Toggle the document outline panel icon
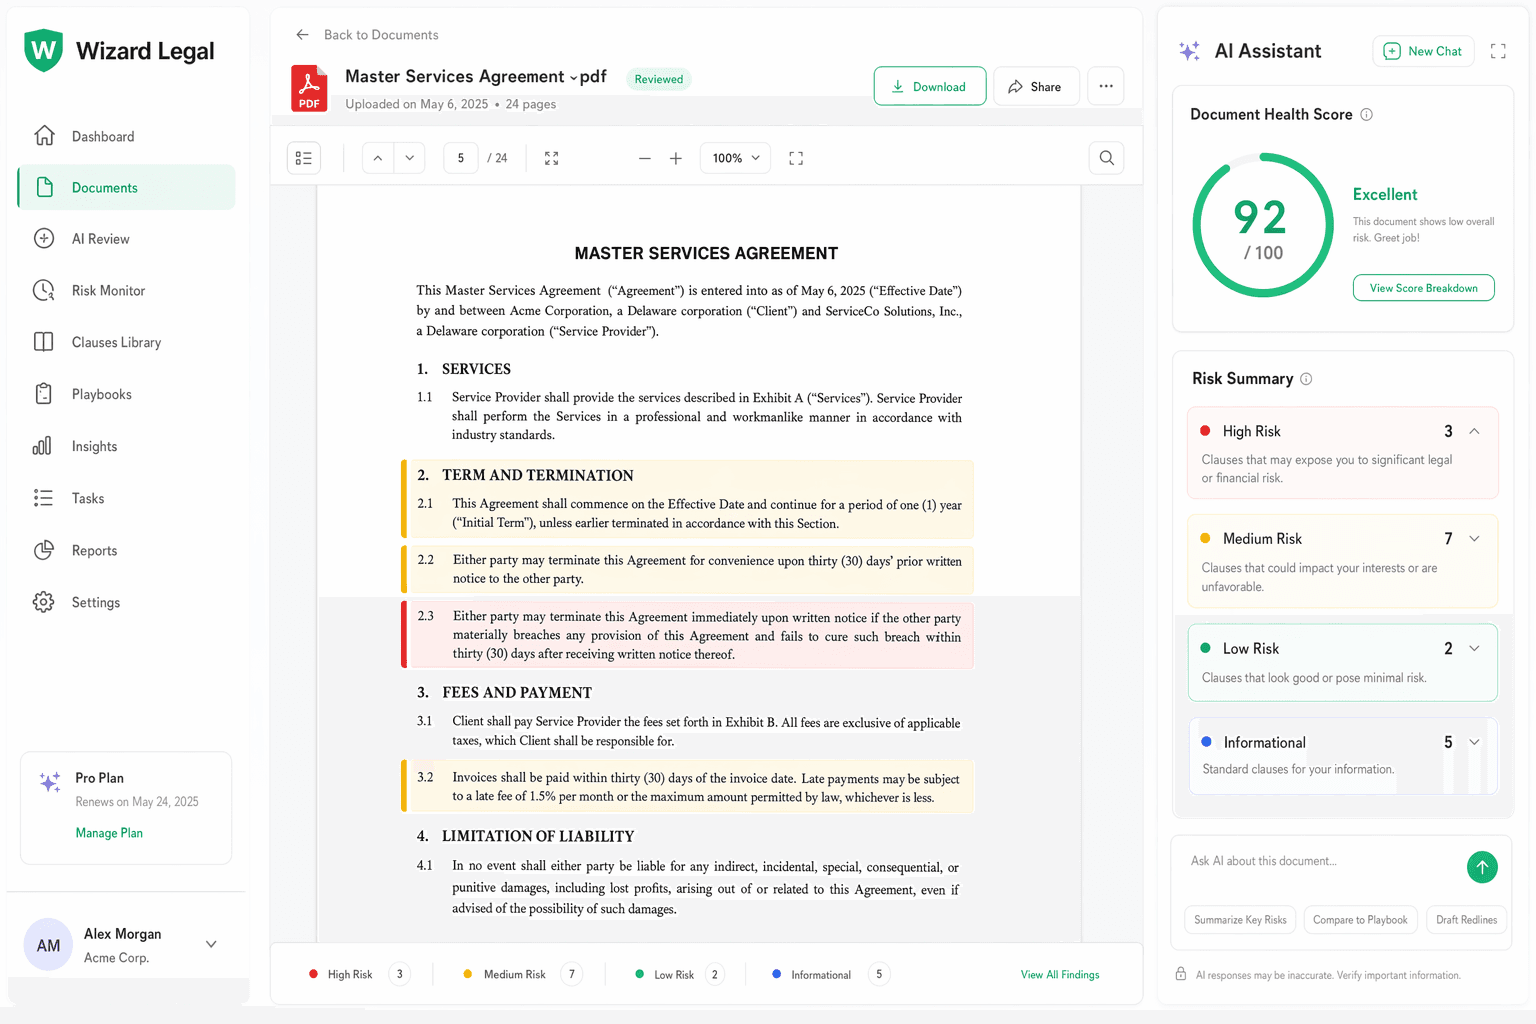Screen dimensions: 1536x1024 pos(304,158)
